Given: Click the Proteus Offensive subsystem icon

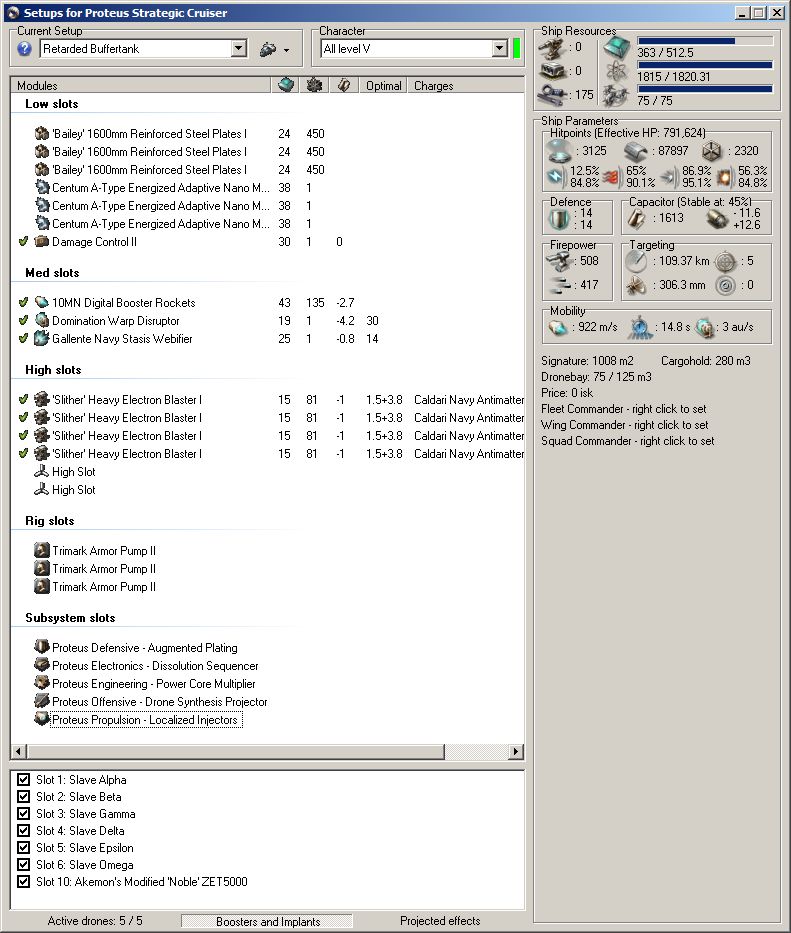Looking at the screenshot, I should point(42,701).
